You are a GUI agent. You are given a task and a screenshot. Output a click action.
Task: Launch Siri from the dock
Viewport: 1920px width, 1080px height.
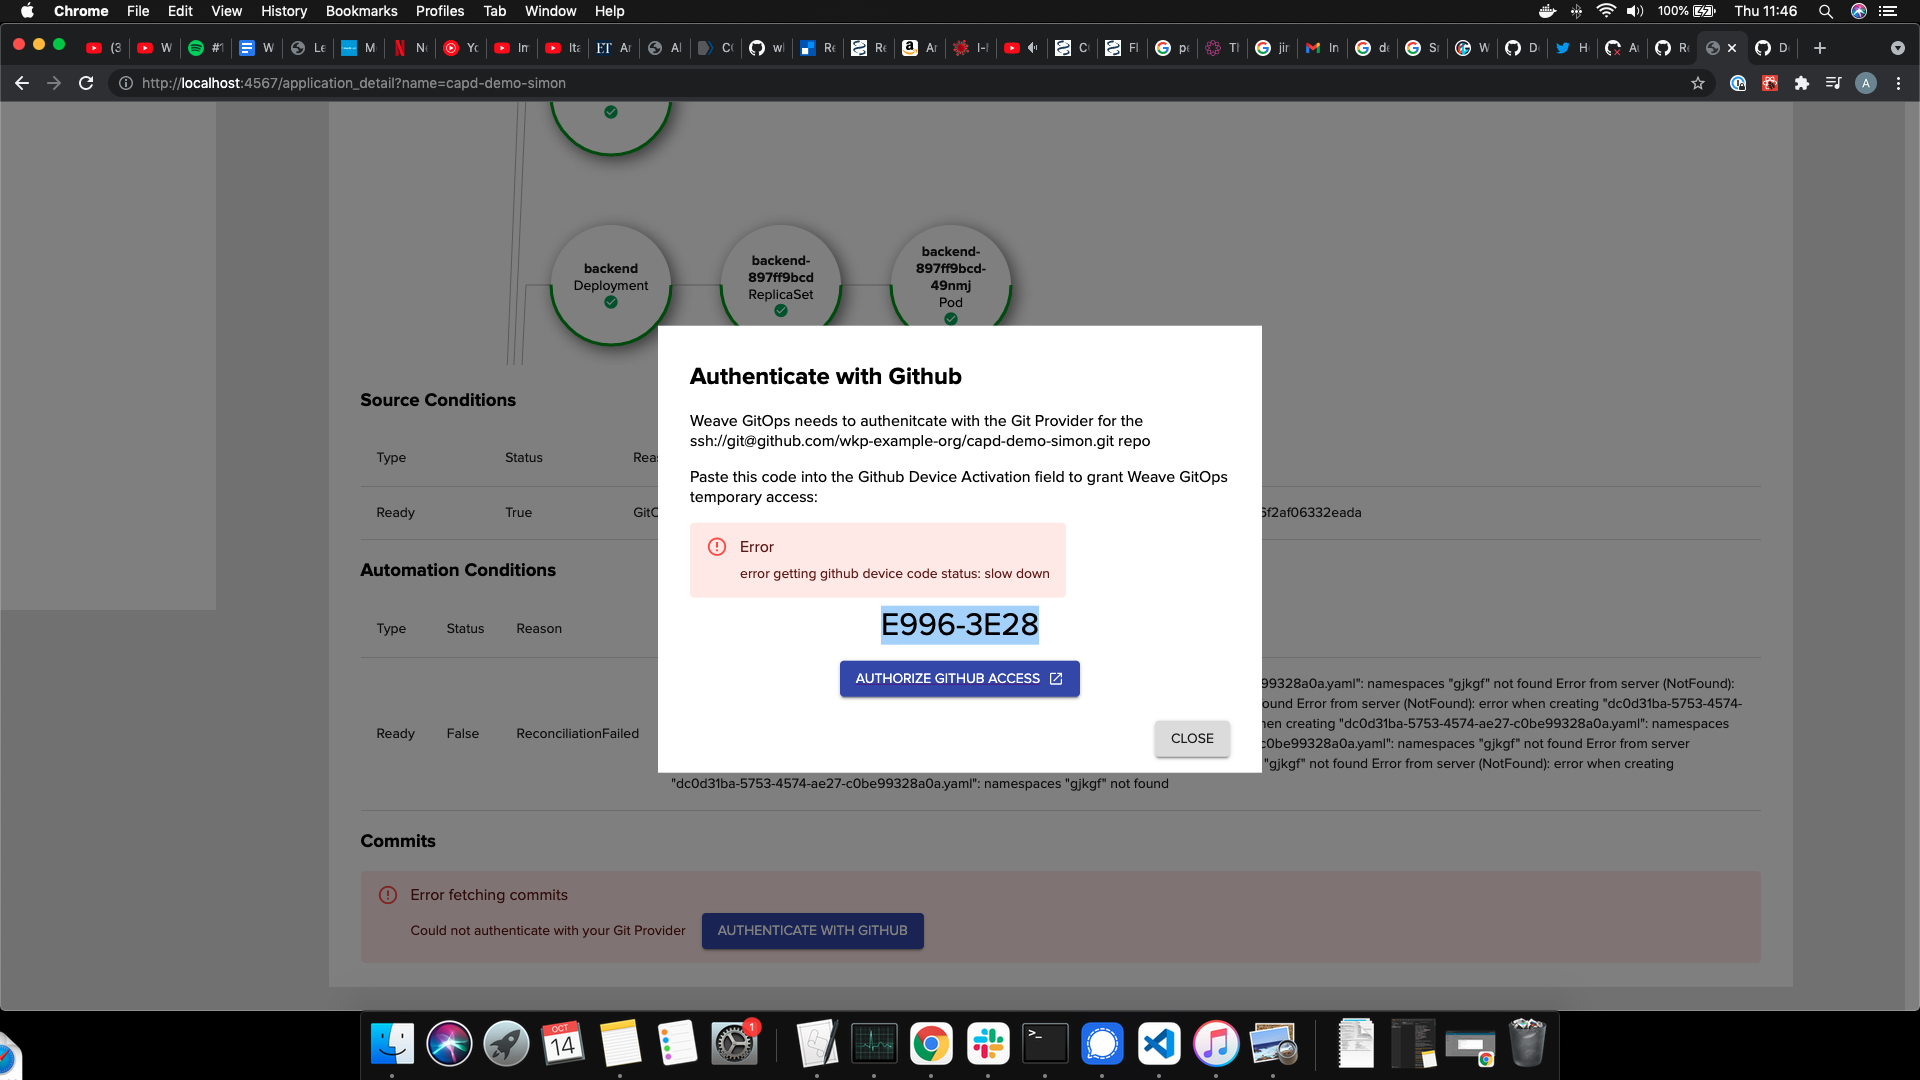pos(449,1044)
